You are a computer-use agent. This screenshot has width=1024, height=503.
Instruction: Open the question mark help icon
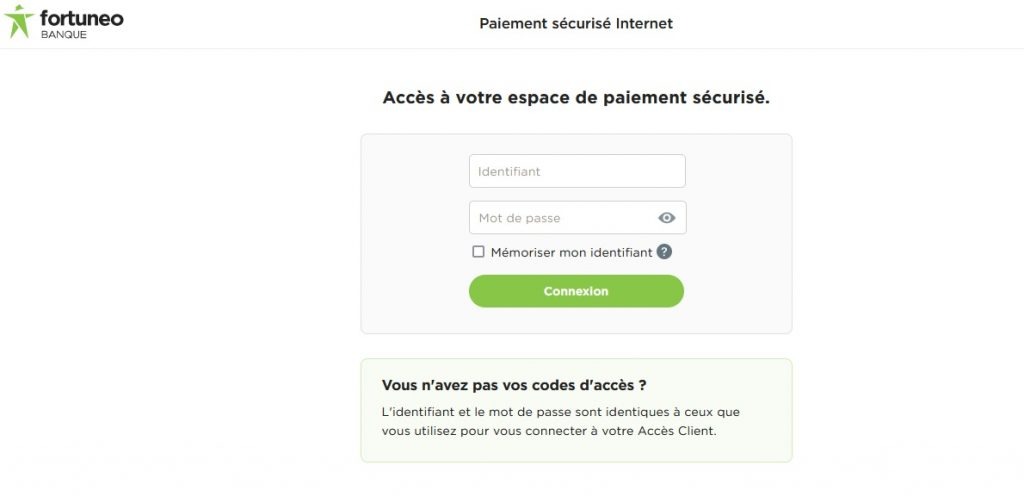664,252
